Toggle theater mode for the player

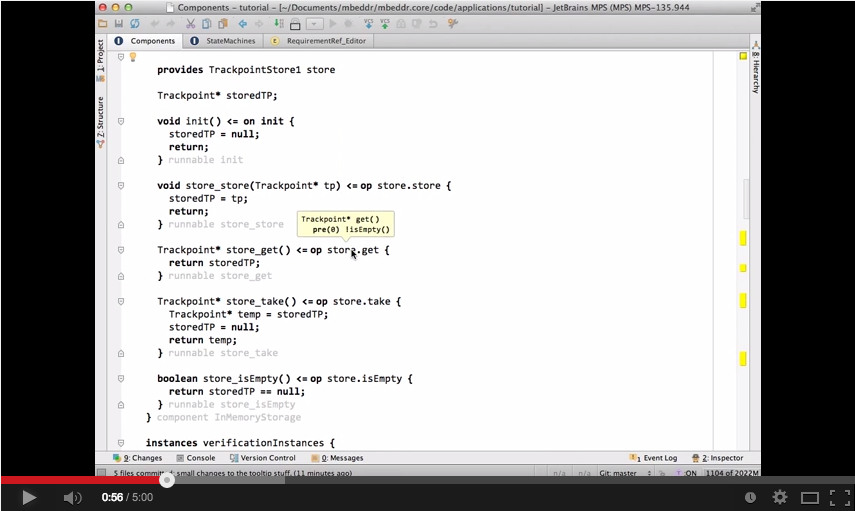(x=809, y=497)
